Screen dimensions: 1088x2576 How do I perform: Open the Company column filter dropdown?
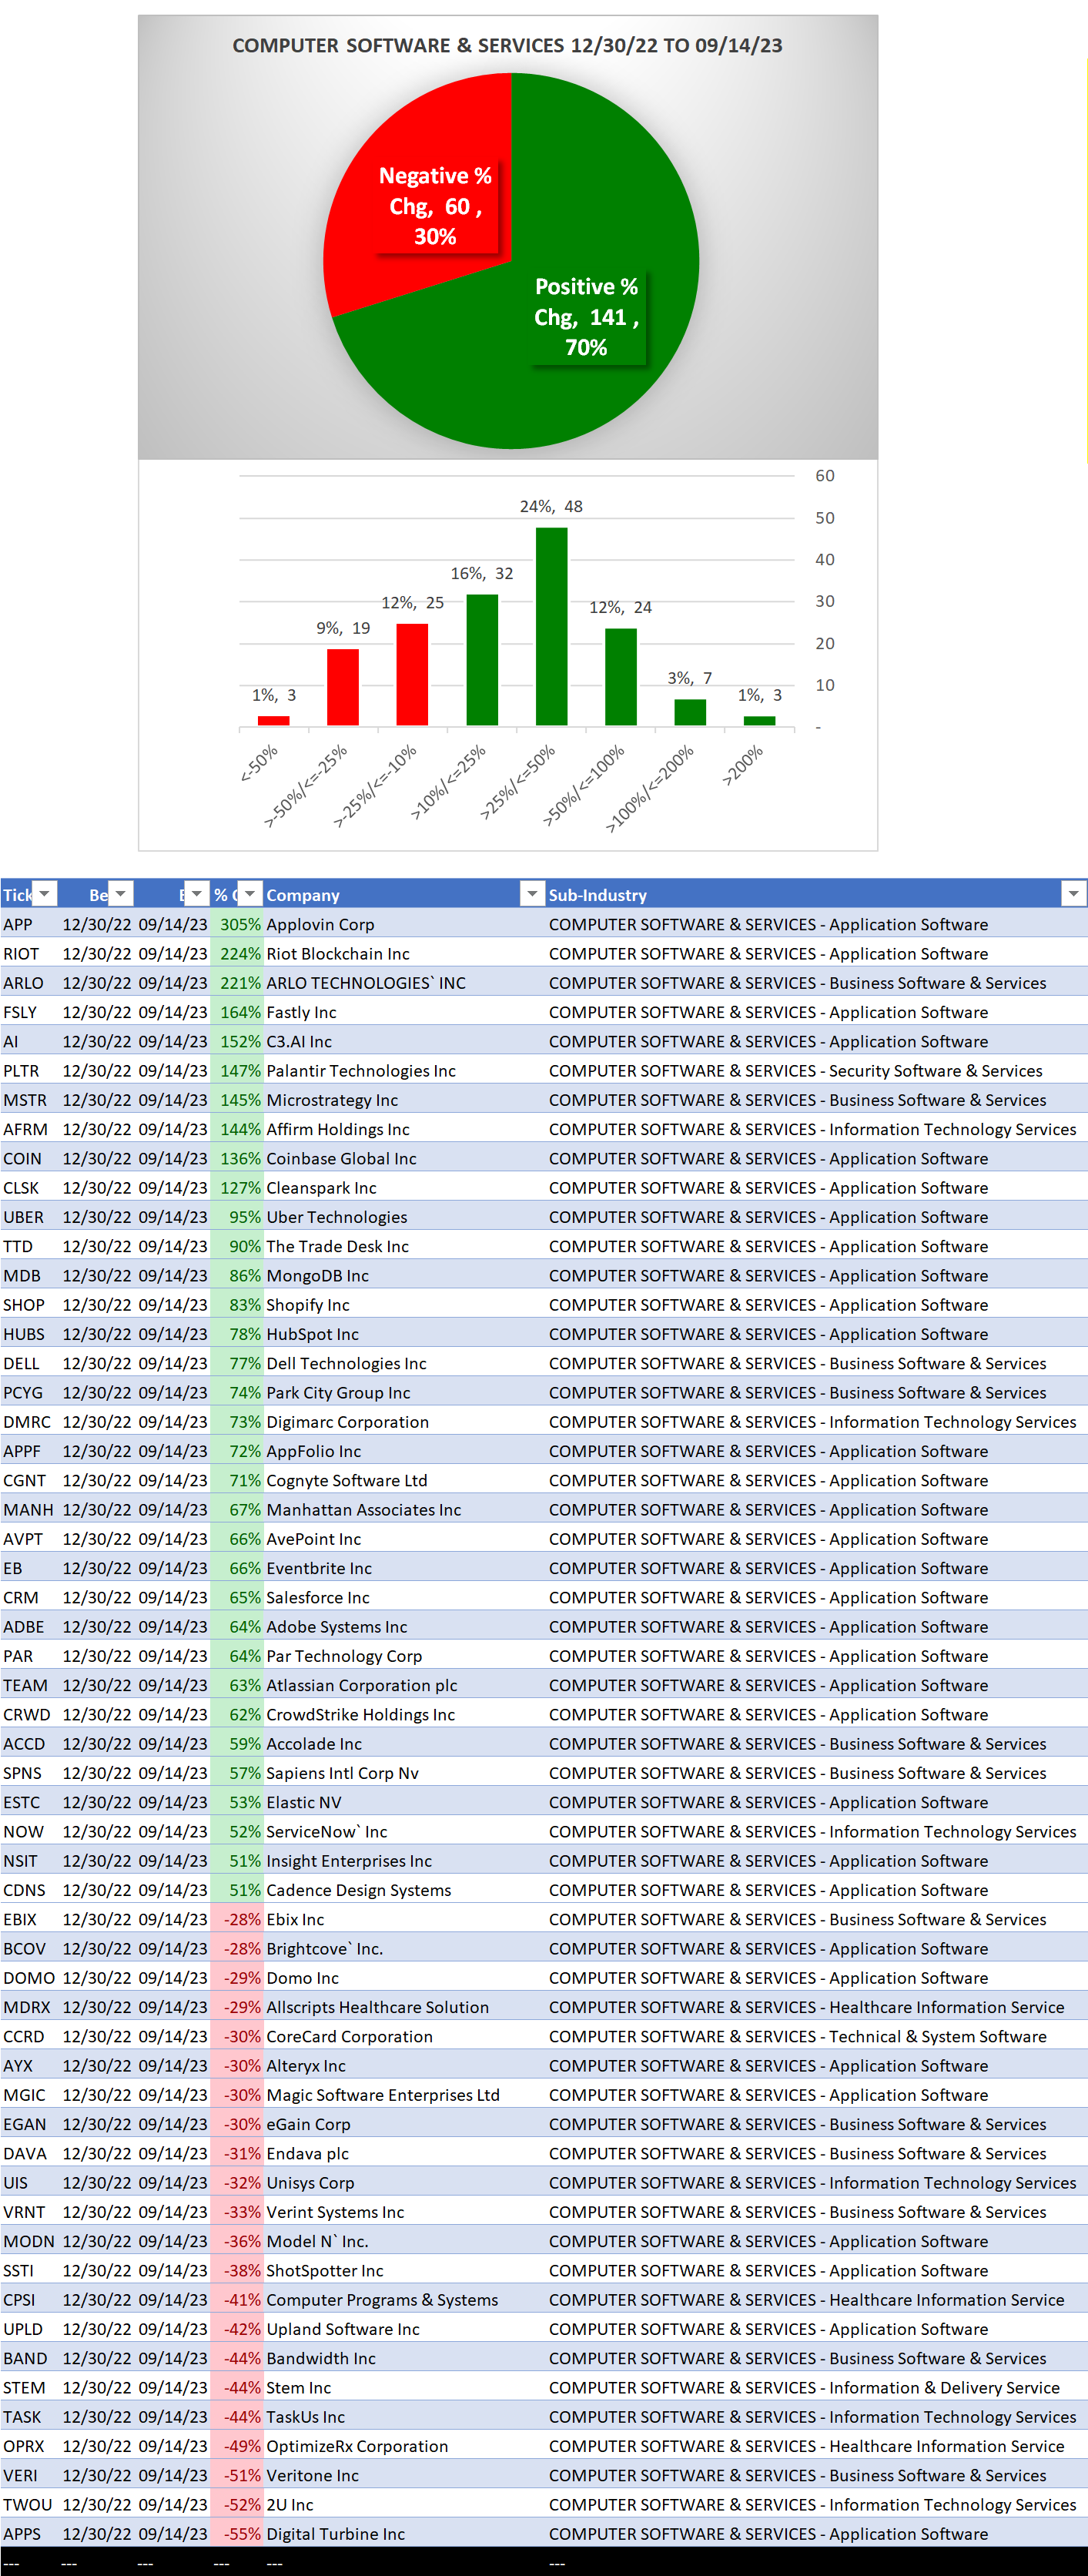tap(533, 894)
